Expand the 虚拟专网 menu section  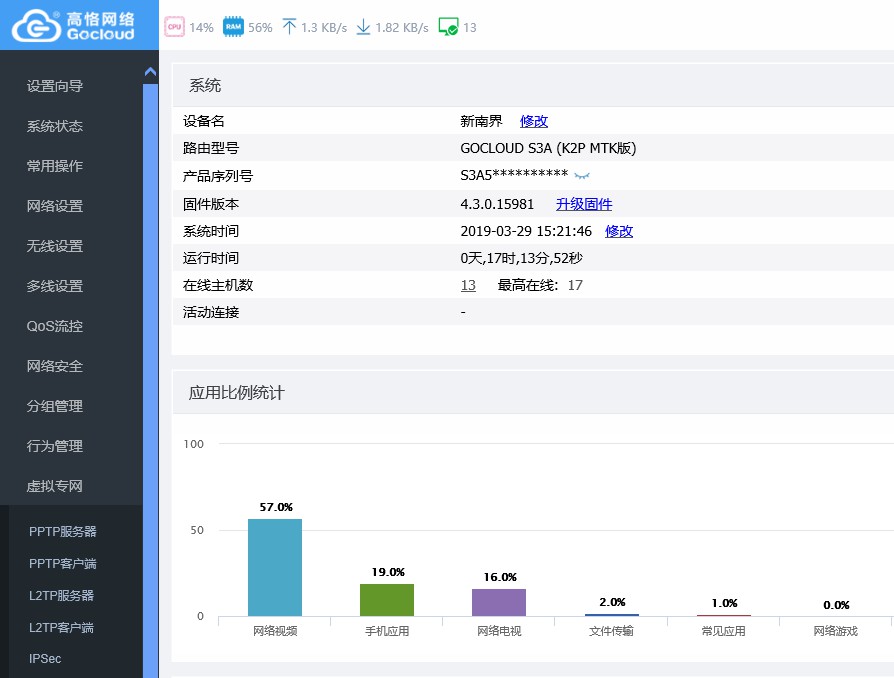pyautogui.click(x=55, y=486)
